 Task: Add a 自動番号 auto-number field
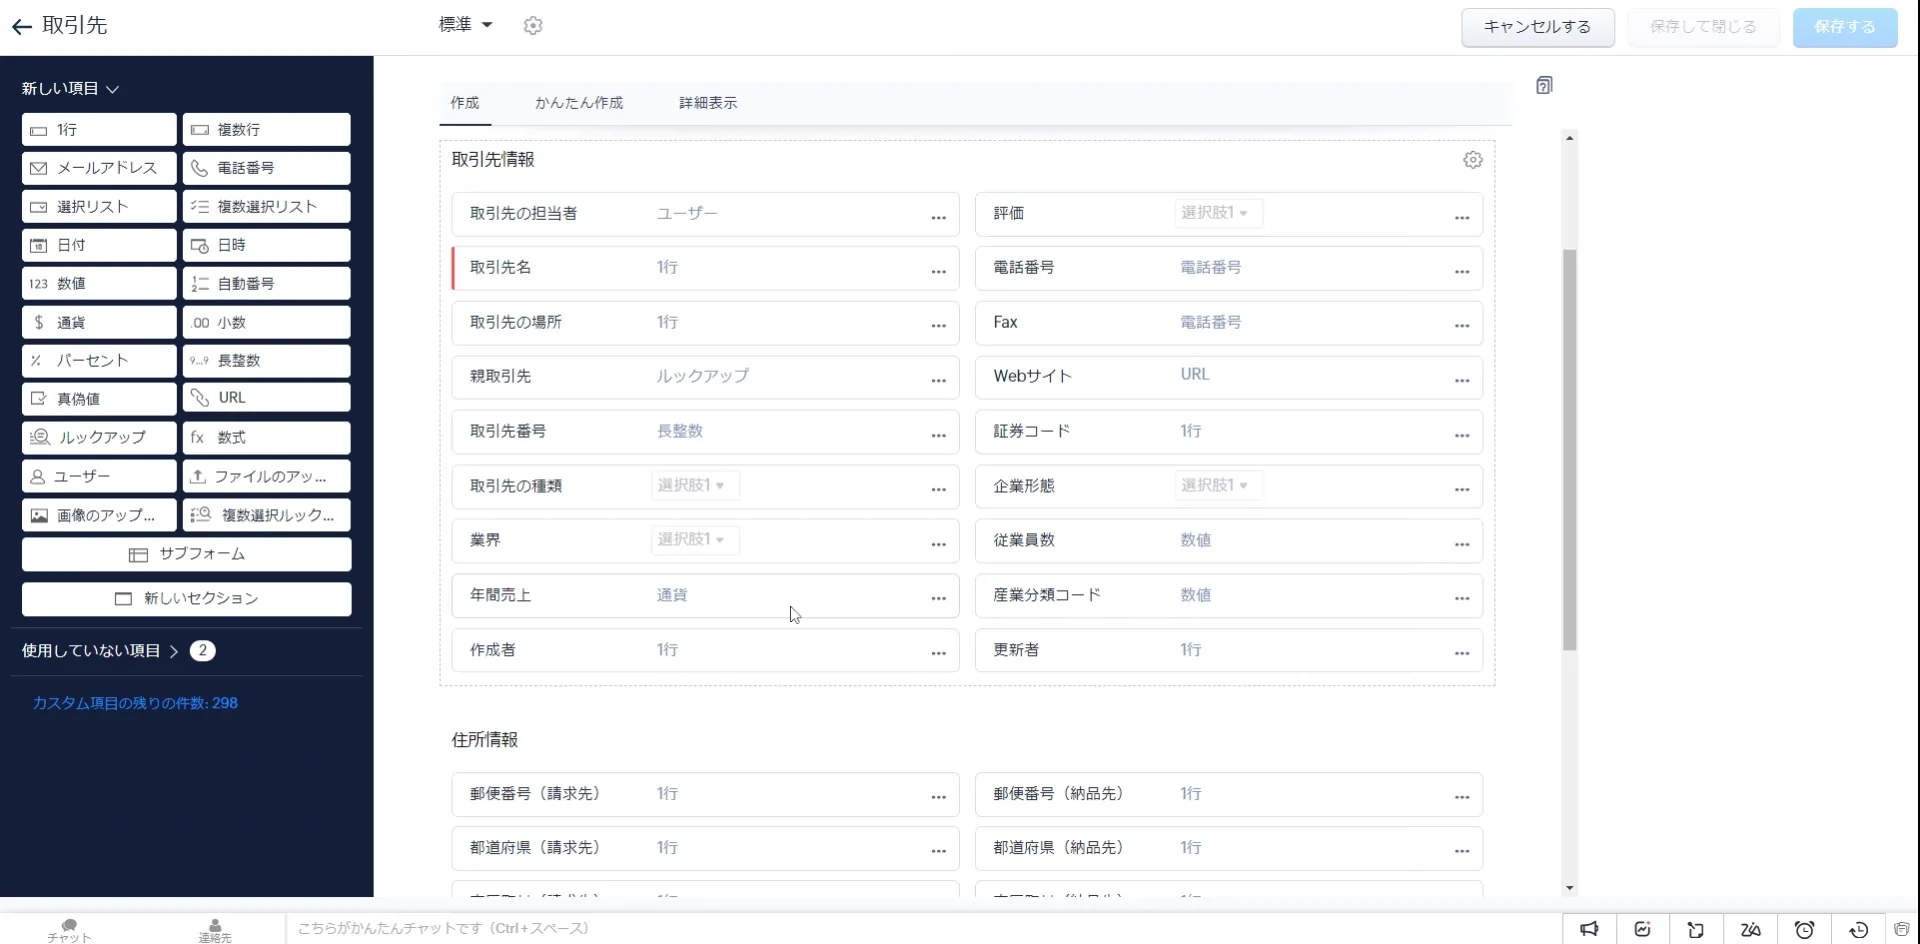click(266, 284)
